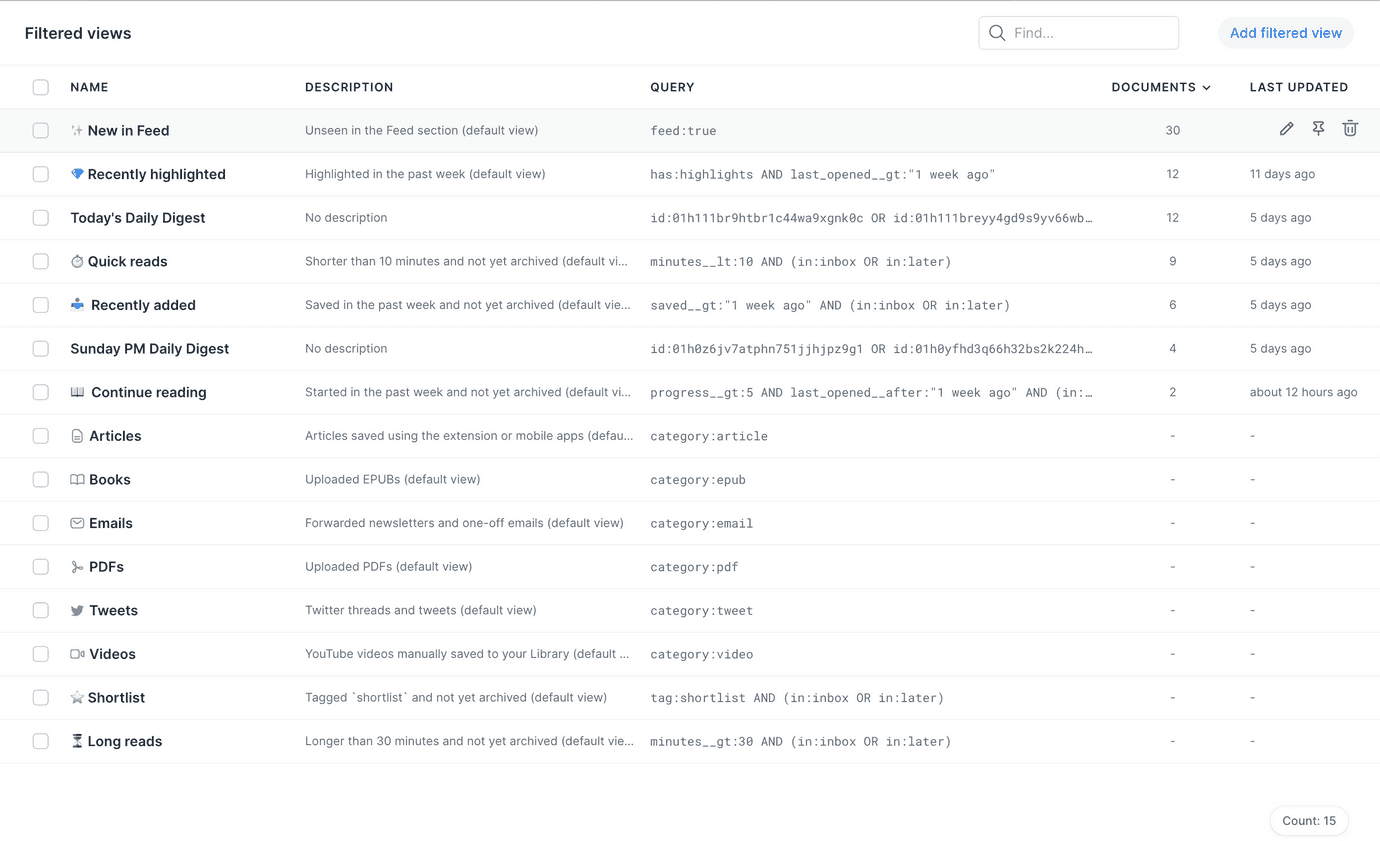Click the magnifying glass search icon
The height and width of the screenshot is (841, 1380).
[x=997, y=33]
